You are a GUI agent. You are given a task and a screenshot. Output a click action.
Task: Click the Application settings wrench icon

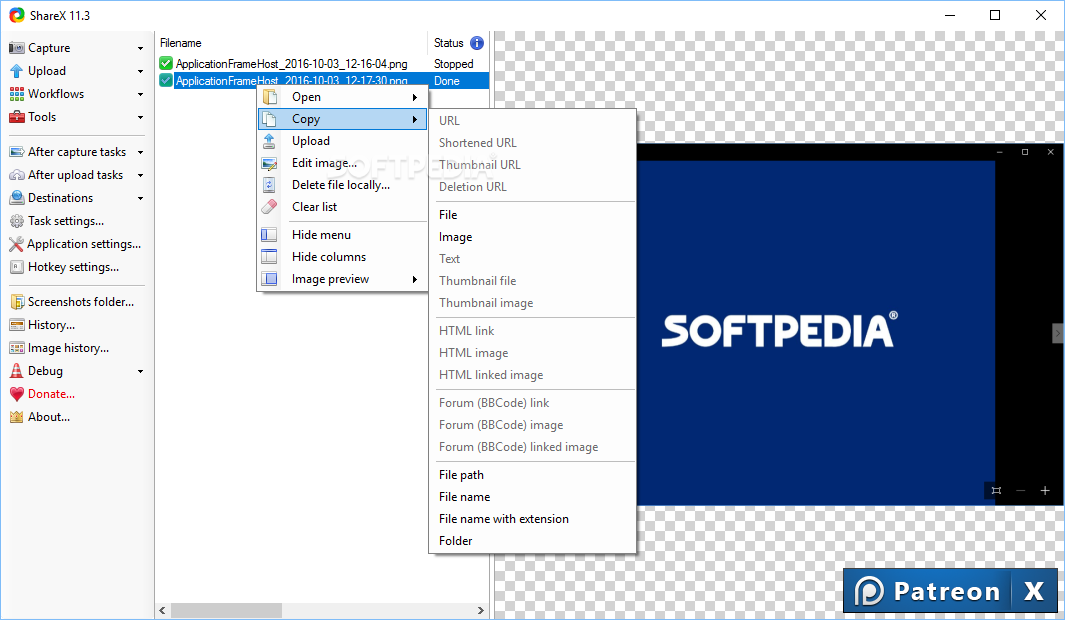pos(16,244)
